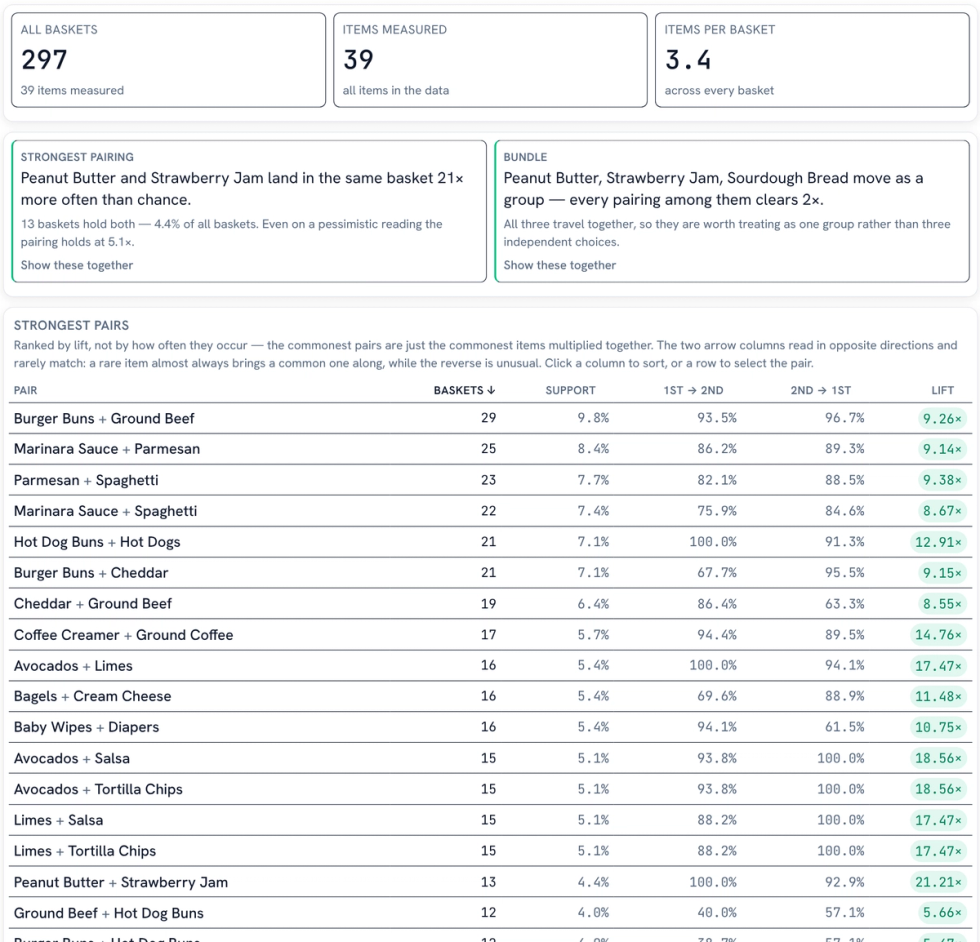Click the 11.48× lift value
Viewport: 980px width, 942px height.
(938, 696)
